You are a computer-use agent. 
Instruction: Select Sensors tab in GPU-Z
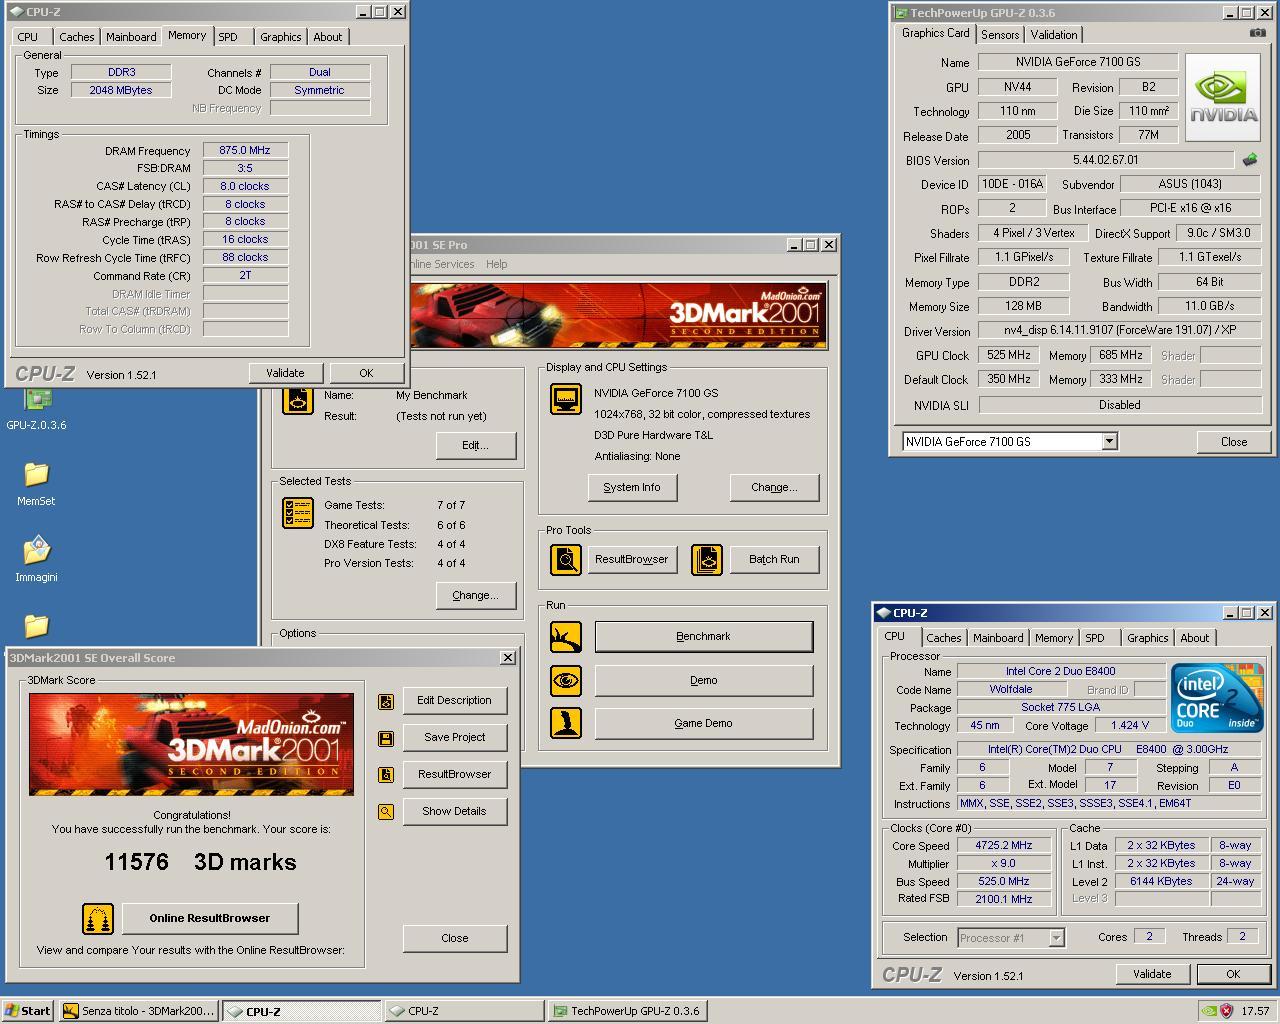pos(1000,35)
